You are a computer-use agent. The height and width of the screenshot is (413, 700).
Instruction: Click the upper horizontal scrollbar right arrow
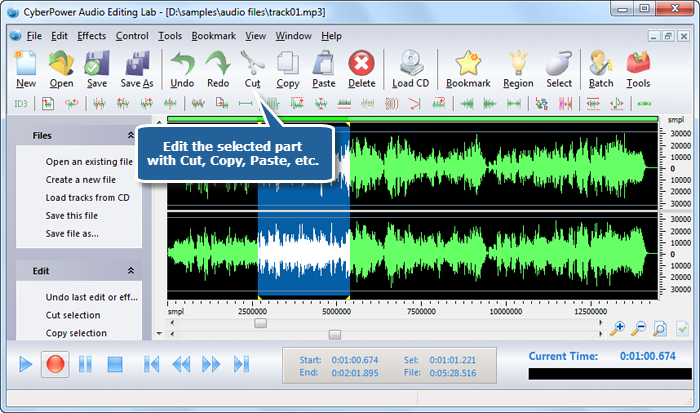600,323
